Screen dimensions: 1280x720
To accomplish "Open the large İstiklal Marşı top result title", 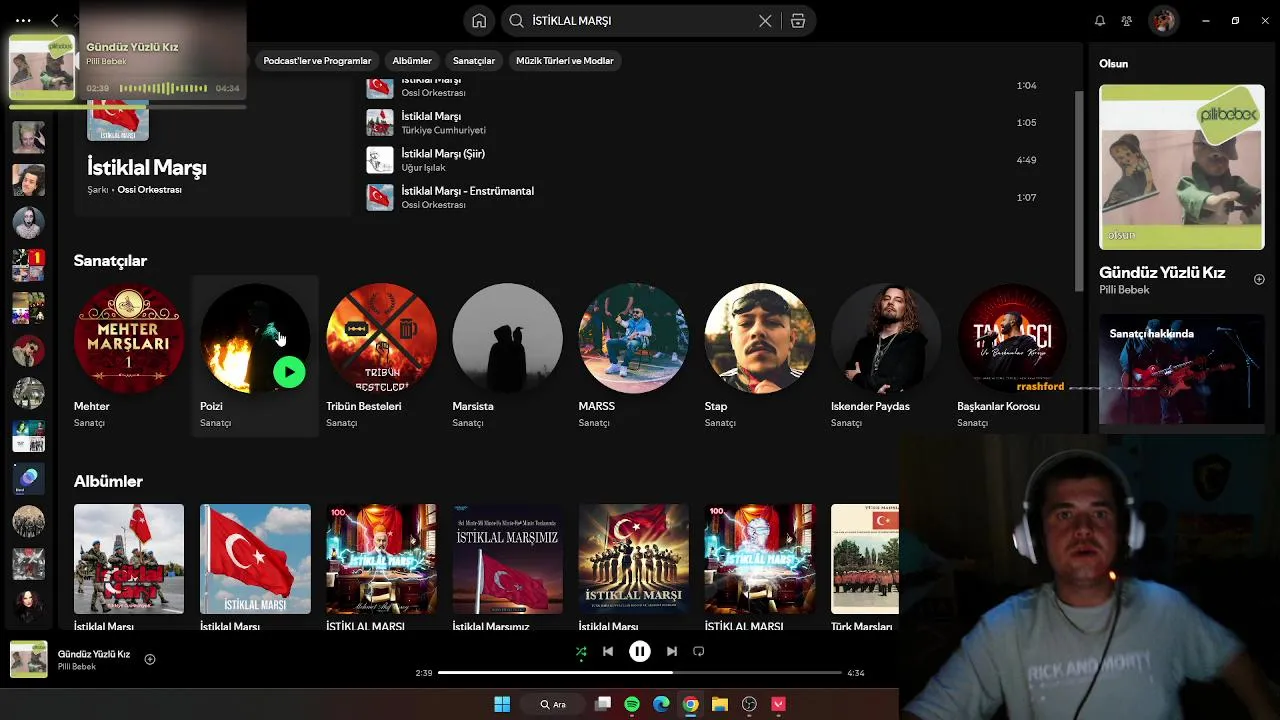I will [147, 167].
